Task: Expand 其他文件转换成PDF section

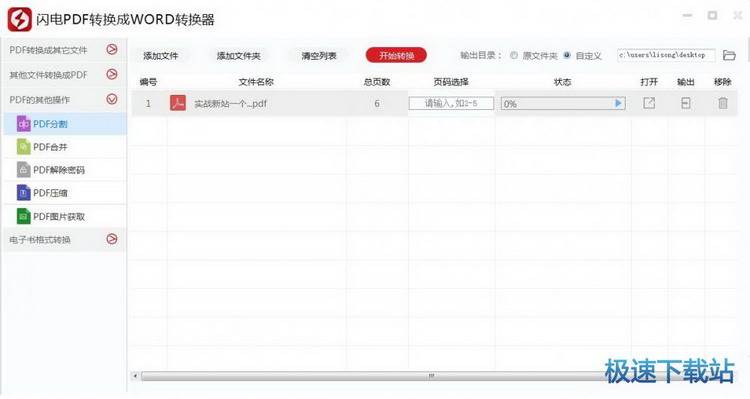Action: (x=111, y=74)
